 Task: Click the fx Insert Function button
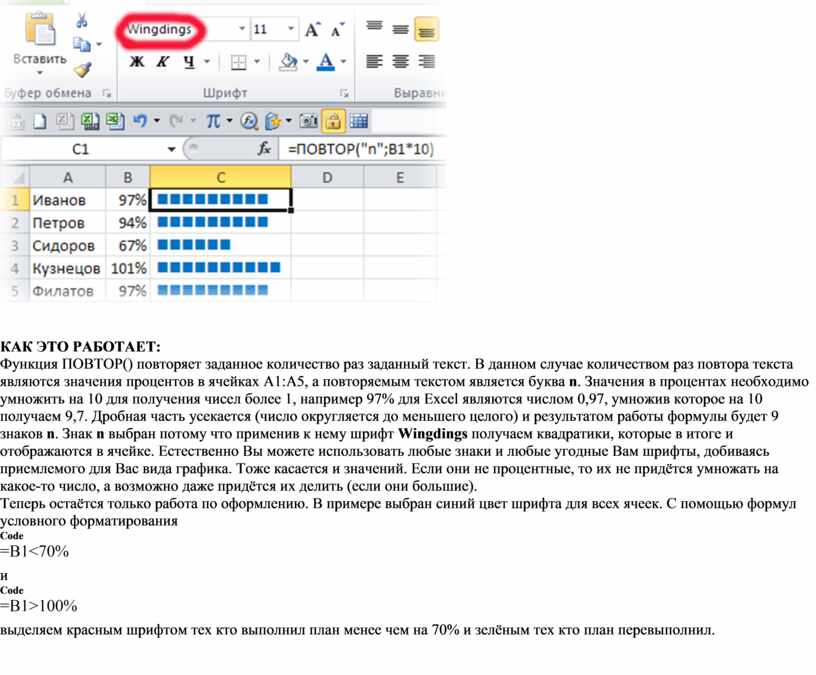(x=264, y=149)
